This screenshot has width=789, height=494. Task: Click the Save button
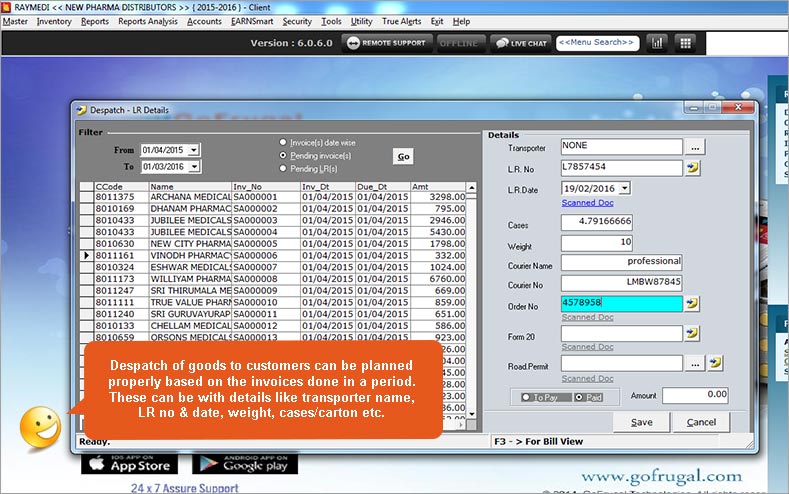tap(641, 422)
